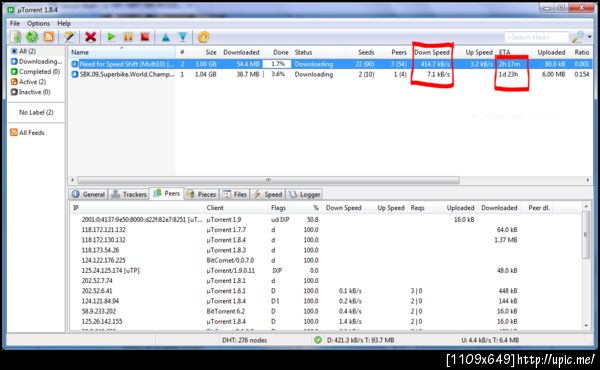The image size is (600, 370).
Task: Click the Add Torrent from URL icon
Action: pyautogui.click(x=32, y=37)
